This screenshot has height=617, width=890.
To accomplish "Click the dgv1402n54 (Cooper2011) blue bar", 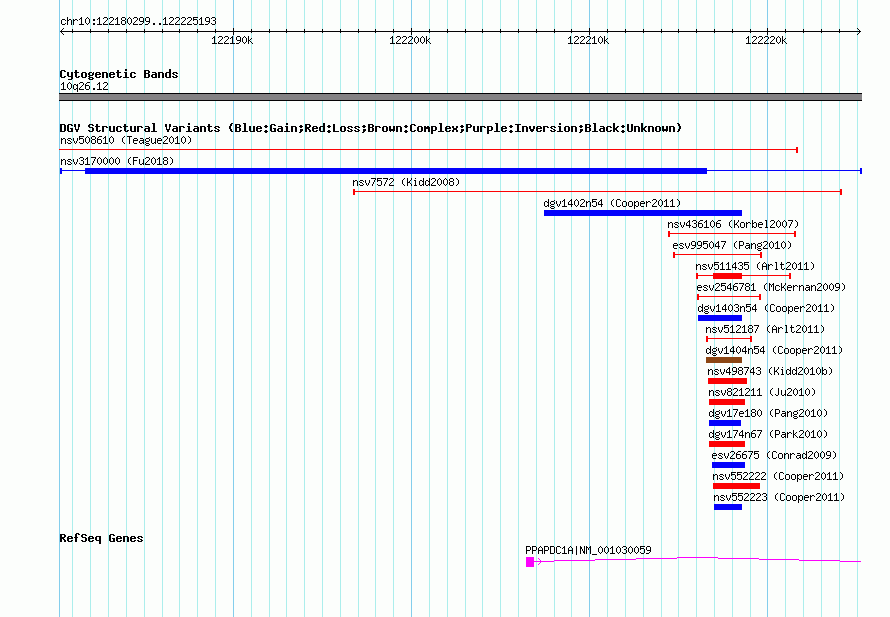I will pyautogui.click(x=643, y=213).
